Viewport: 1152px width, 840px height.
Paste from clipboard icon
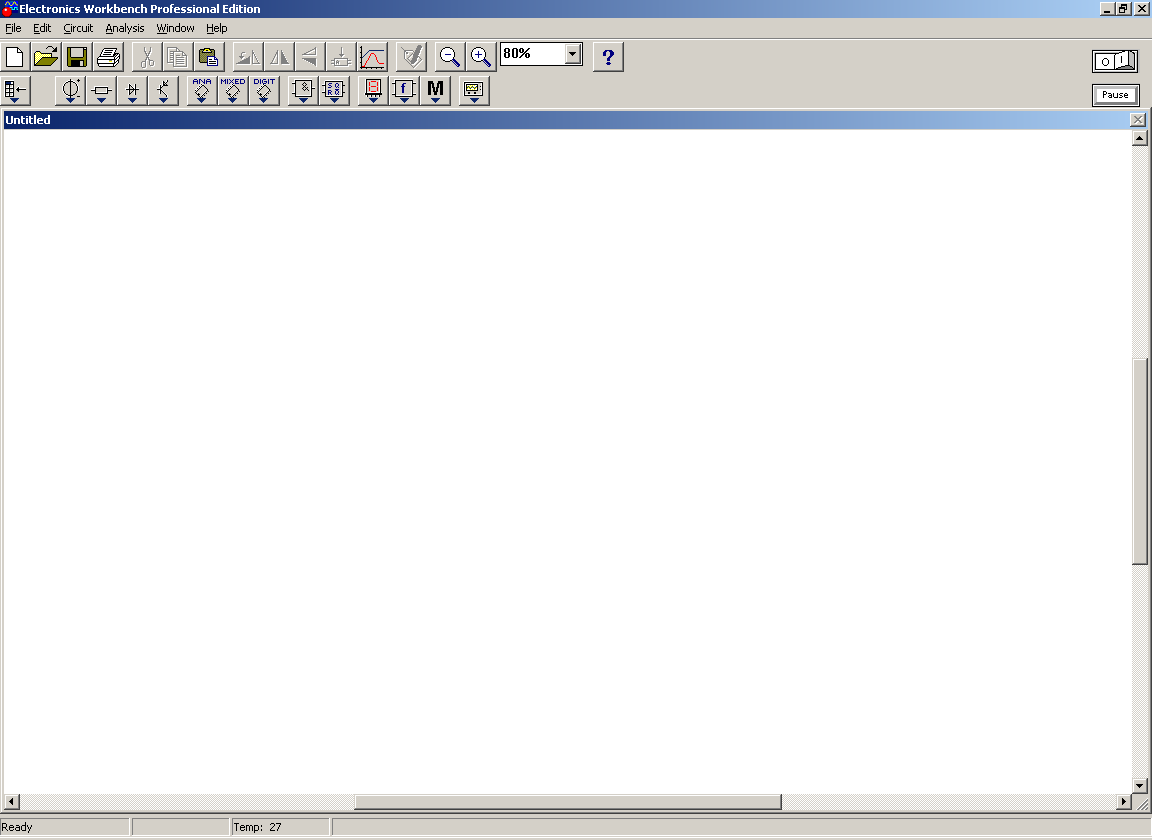[x=209, y=57]
